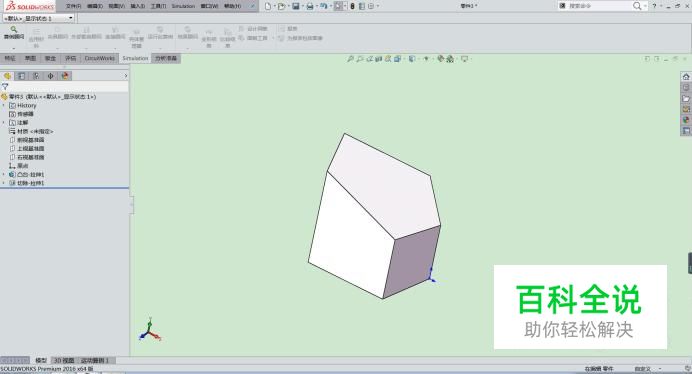Click the feature tree filter funnel icon
Viewport: 692px width, 374px height.
pyautogui.click(x=5, y=87)
